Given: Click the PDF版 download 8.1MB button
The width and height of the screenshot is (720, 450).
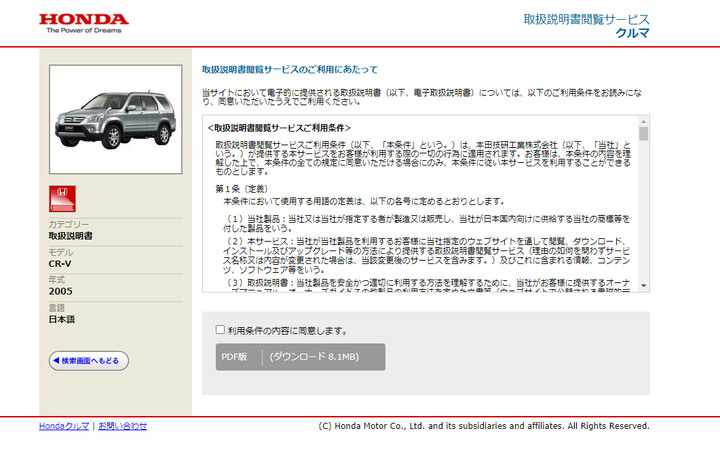Looking at the screenshot, I should pyautogui.click(x=300, y=357).
